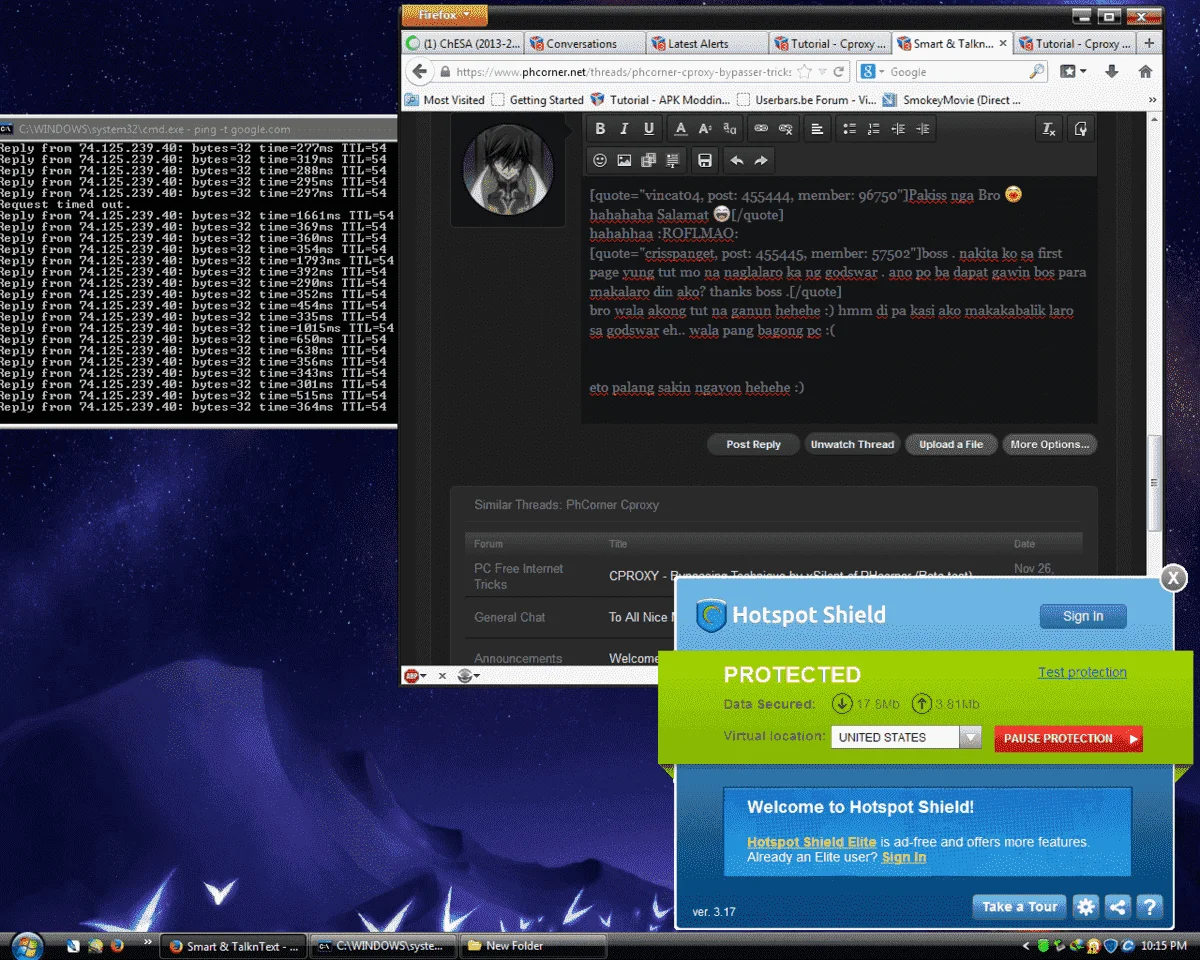The image size is (1200, 960).
Task: Toggle BB code editor mode with the wrench icon
Action: (x=1080, y=128)
